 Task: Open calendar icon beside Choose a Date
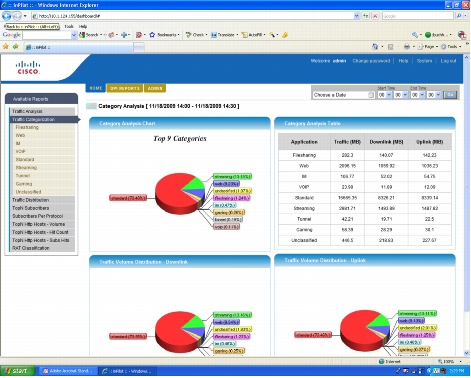pos(371,95)
